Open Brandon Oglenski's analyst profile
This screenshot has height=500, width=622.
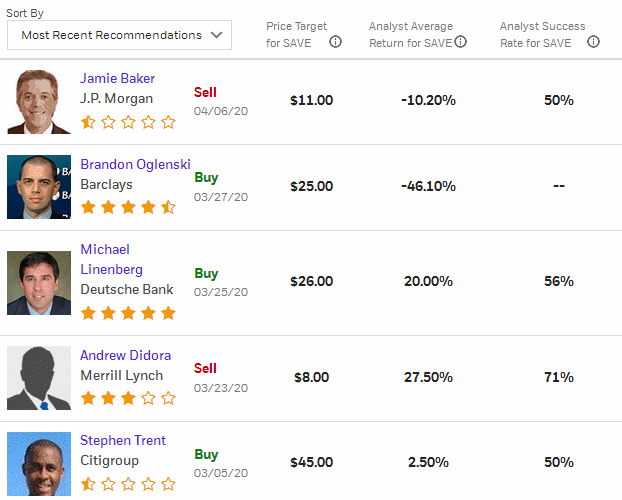pyautogui.click(x=135, y=164)
